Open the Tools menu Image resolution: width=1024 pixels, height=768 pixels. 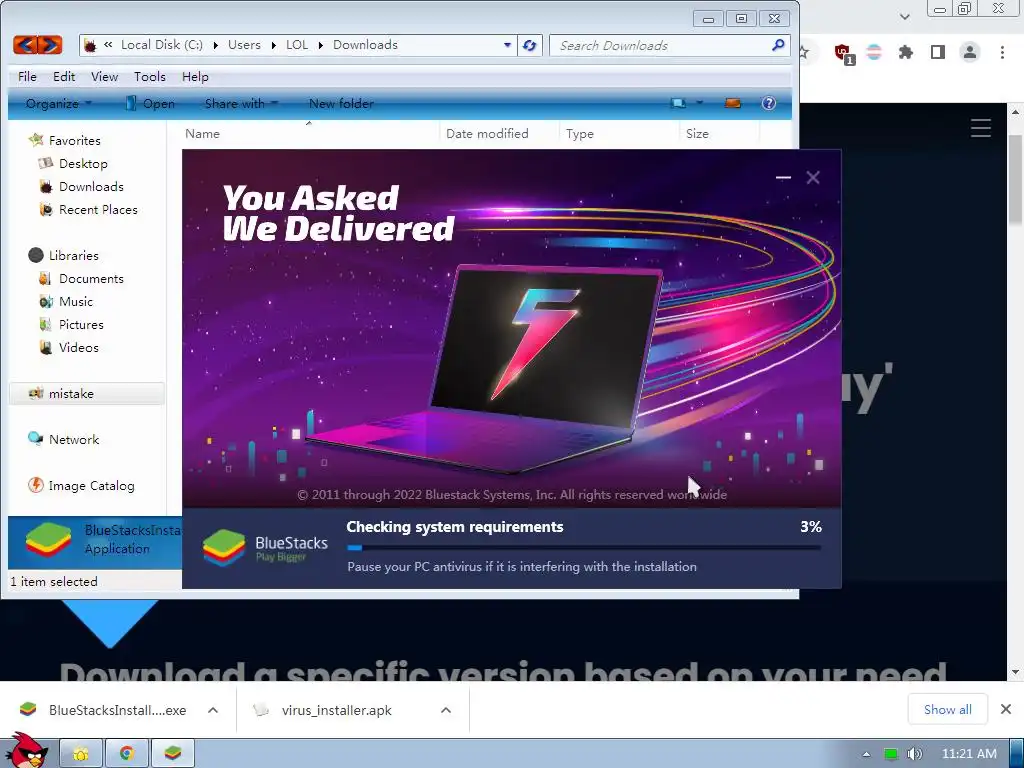pos(150,76)
